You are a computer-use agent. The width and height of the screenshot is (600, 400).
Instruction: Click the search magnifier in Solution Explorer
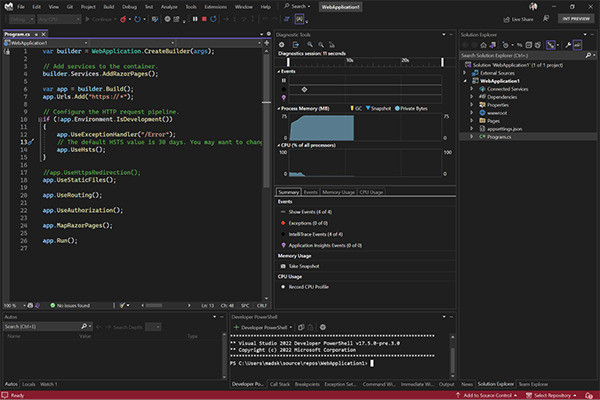(x=590, y=56)
